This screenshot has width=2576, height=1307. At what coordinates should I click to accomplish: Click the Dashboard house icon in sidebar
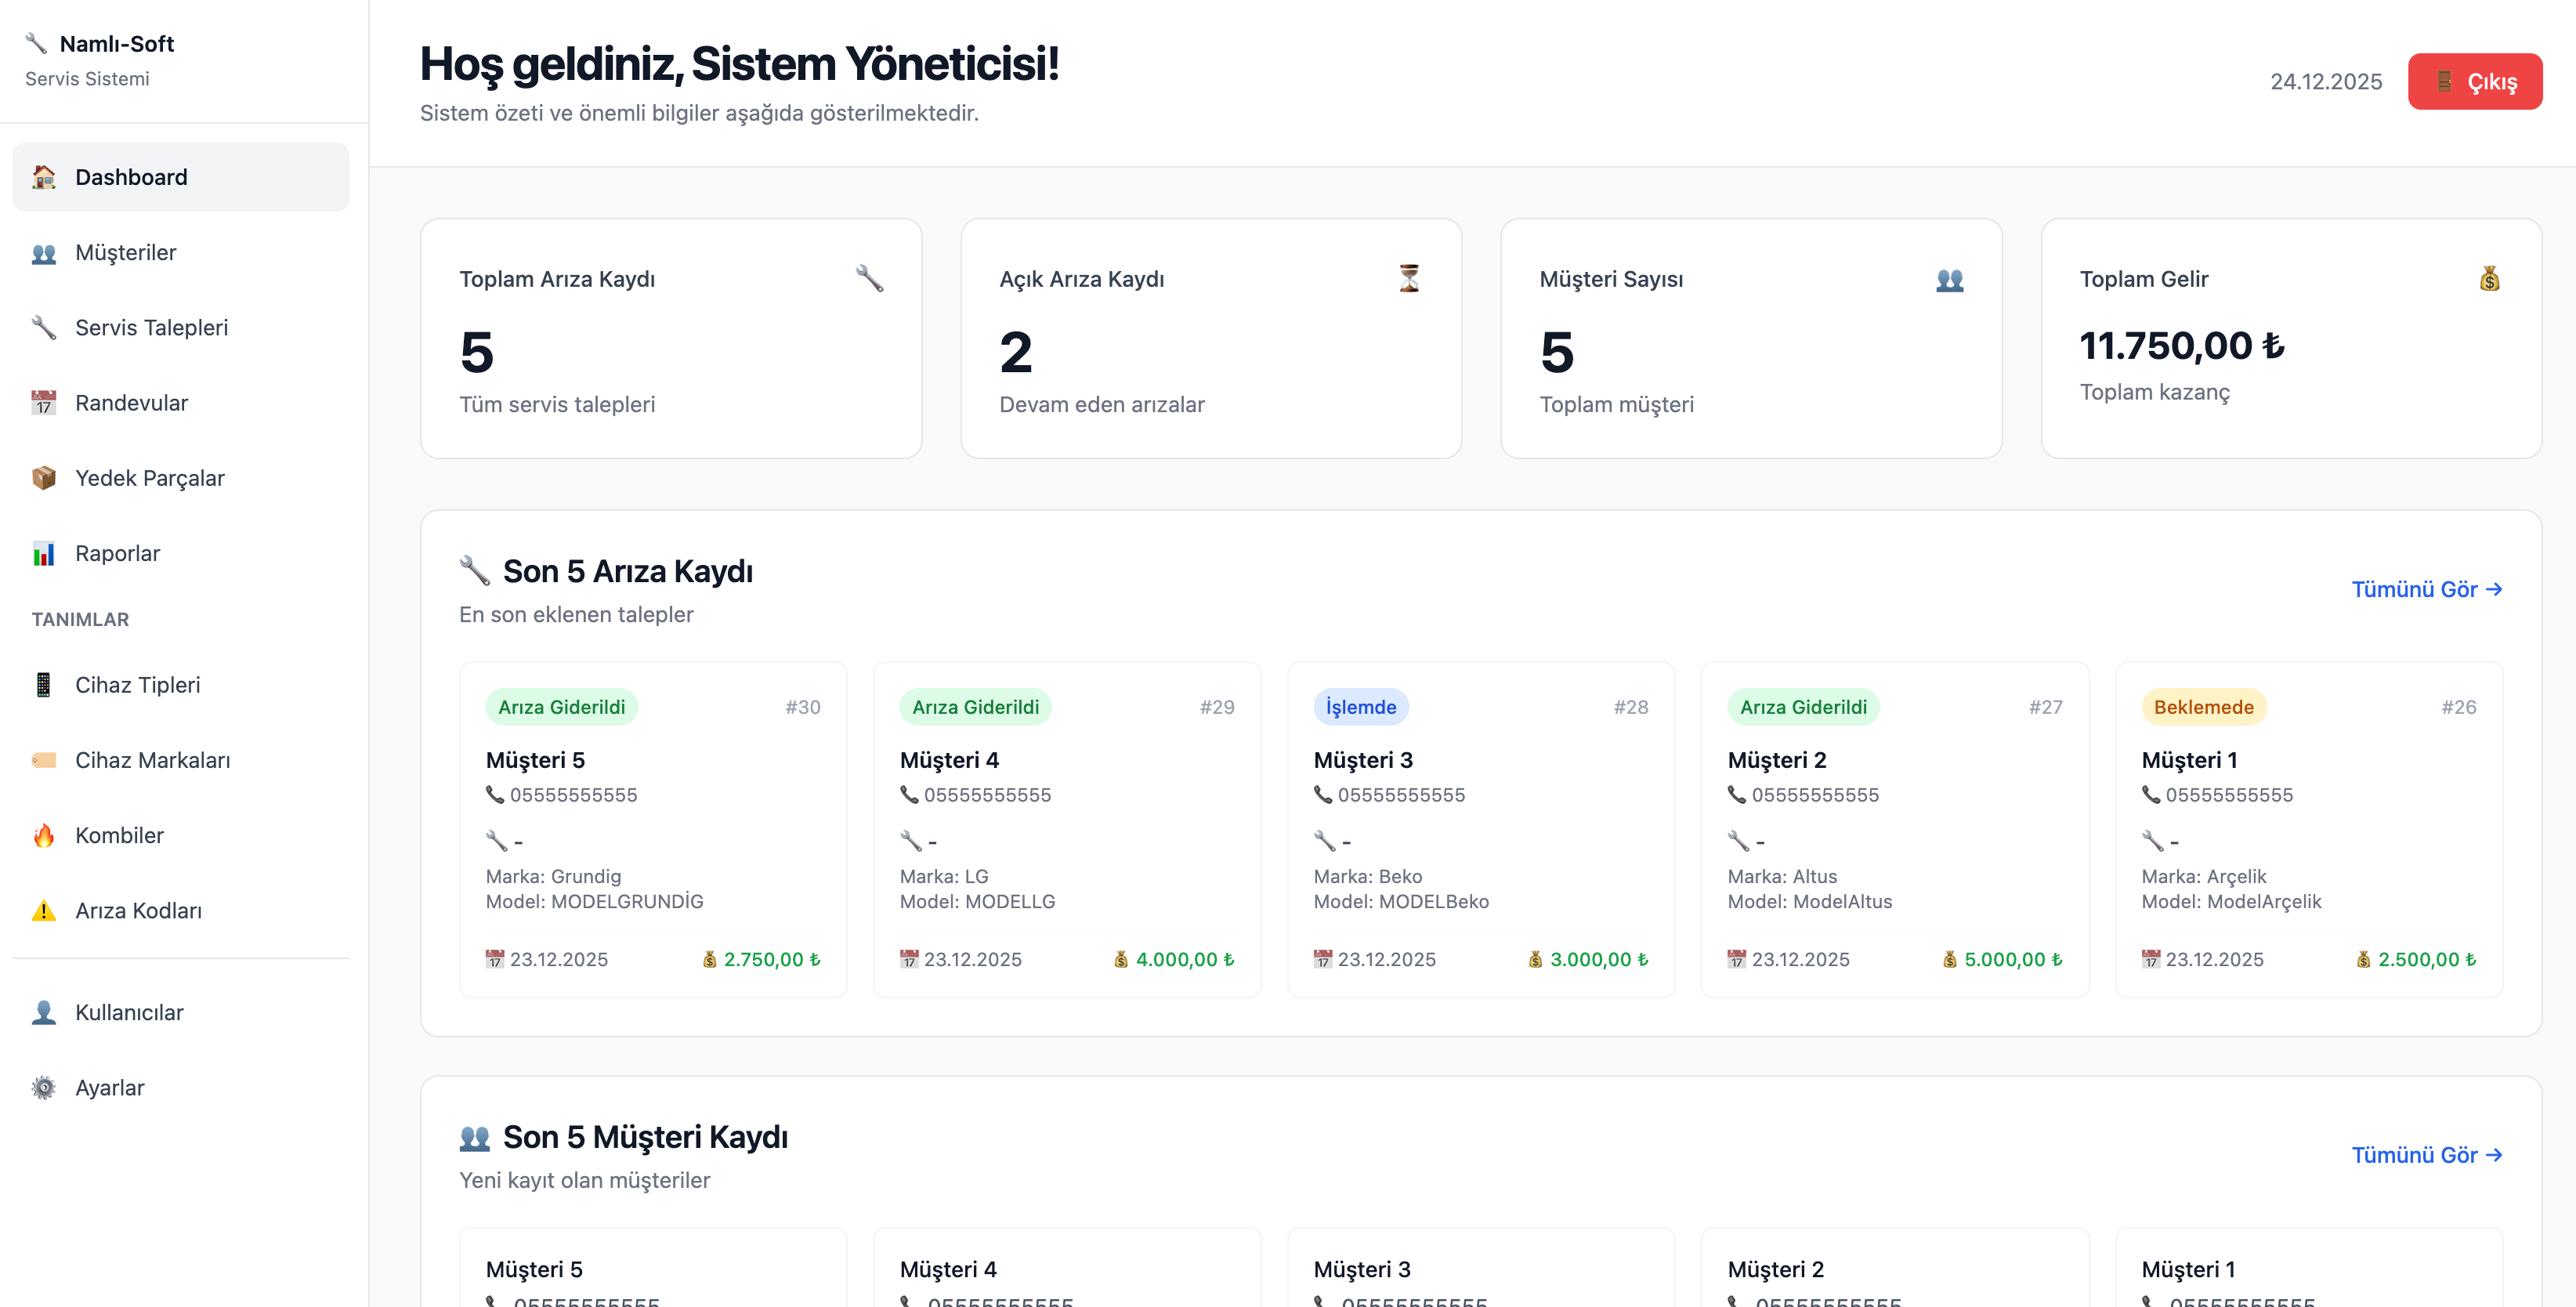point(44,177)
